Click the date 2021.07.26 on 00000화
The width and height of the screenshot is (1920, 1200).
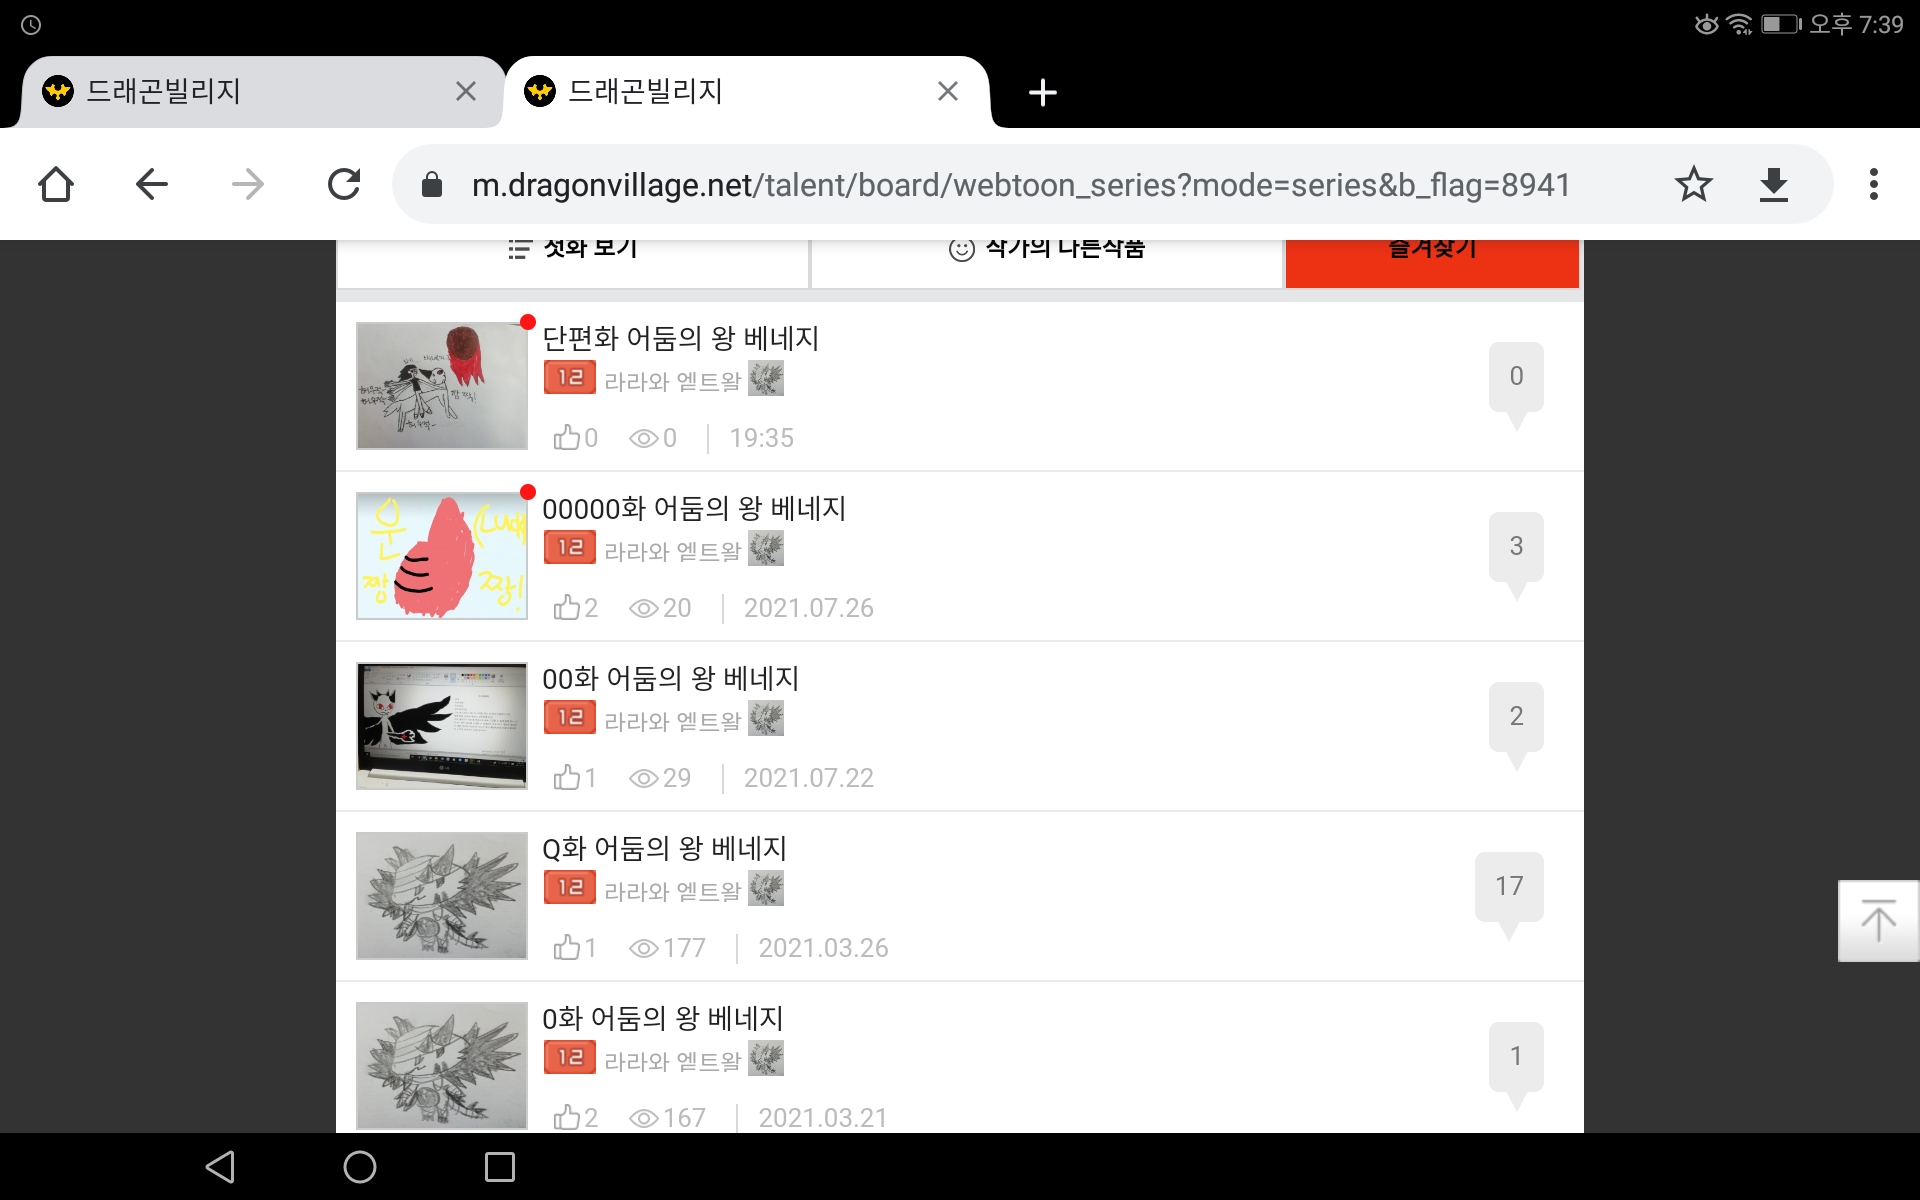click(x=808, y=608)
